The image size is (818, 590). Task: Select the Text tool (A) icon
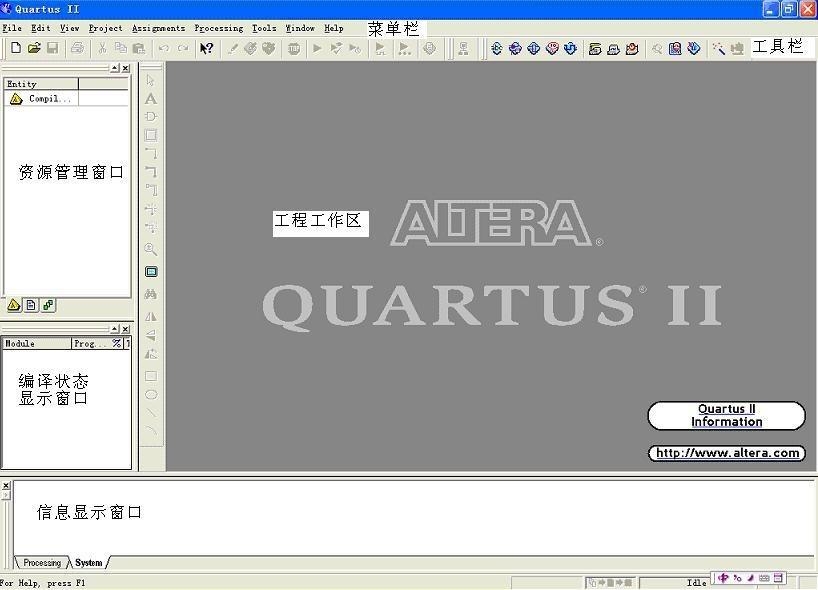tap(151, 99)
